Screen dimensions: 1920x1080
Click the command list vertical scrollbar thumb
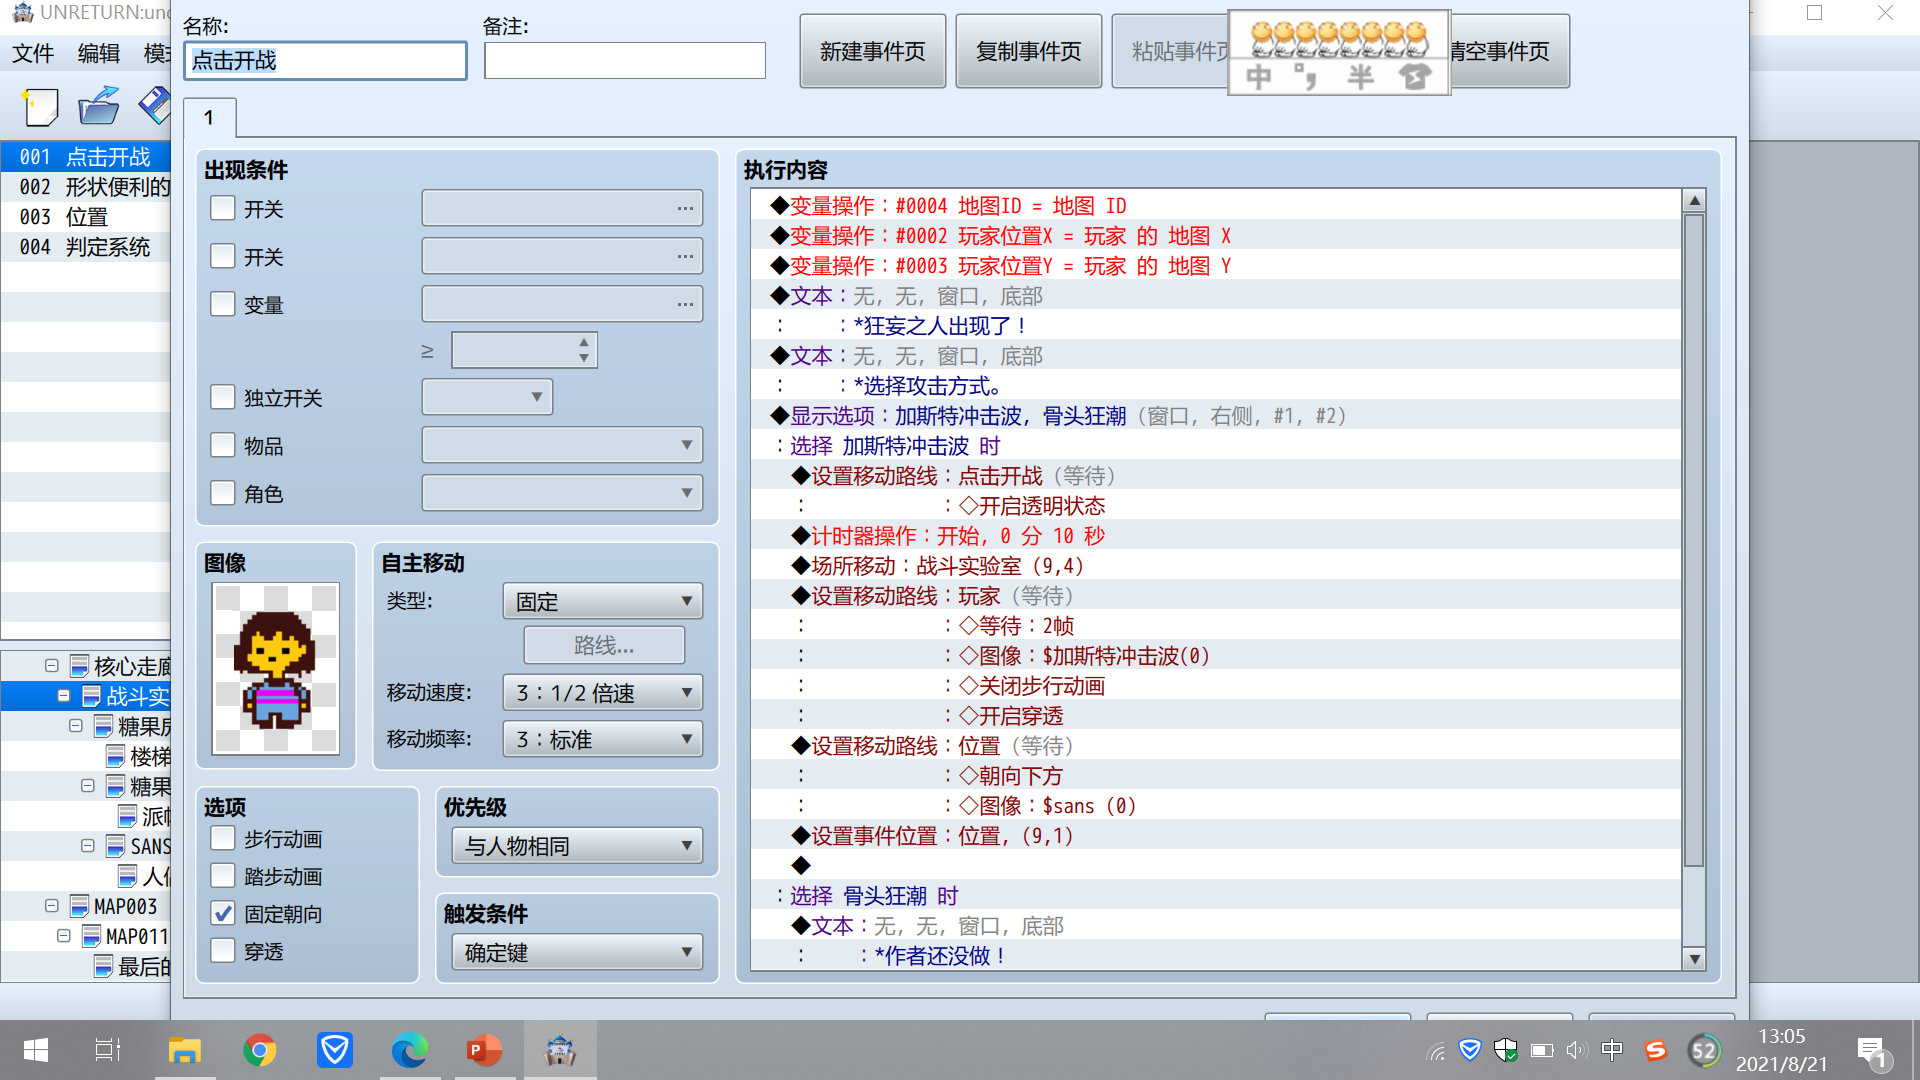(x=1694, y=540)
